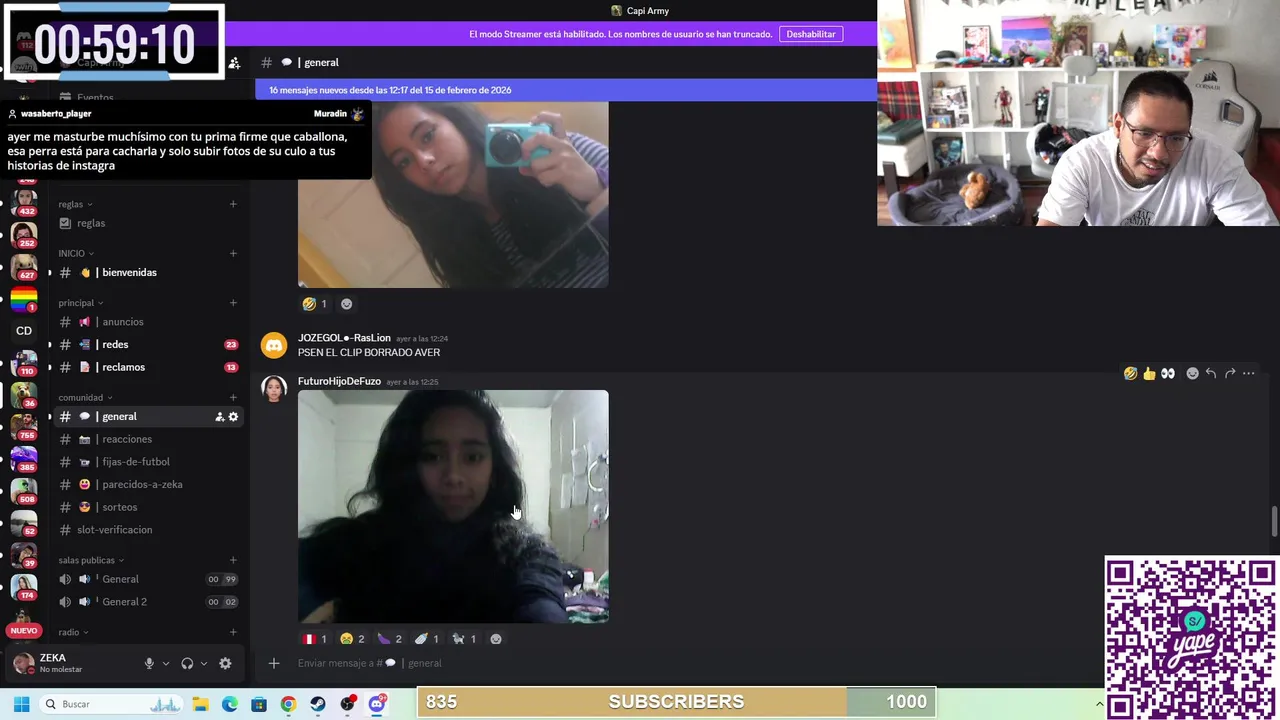Collapse the comunidad category

pos(85,398)
